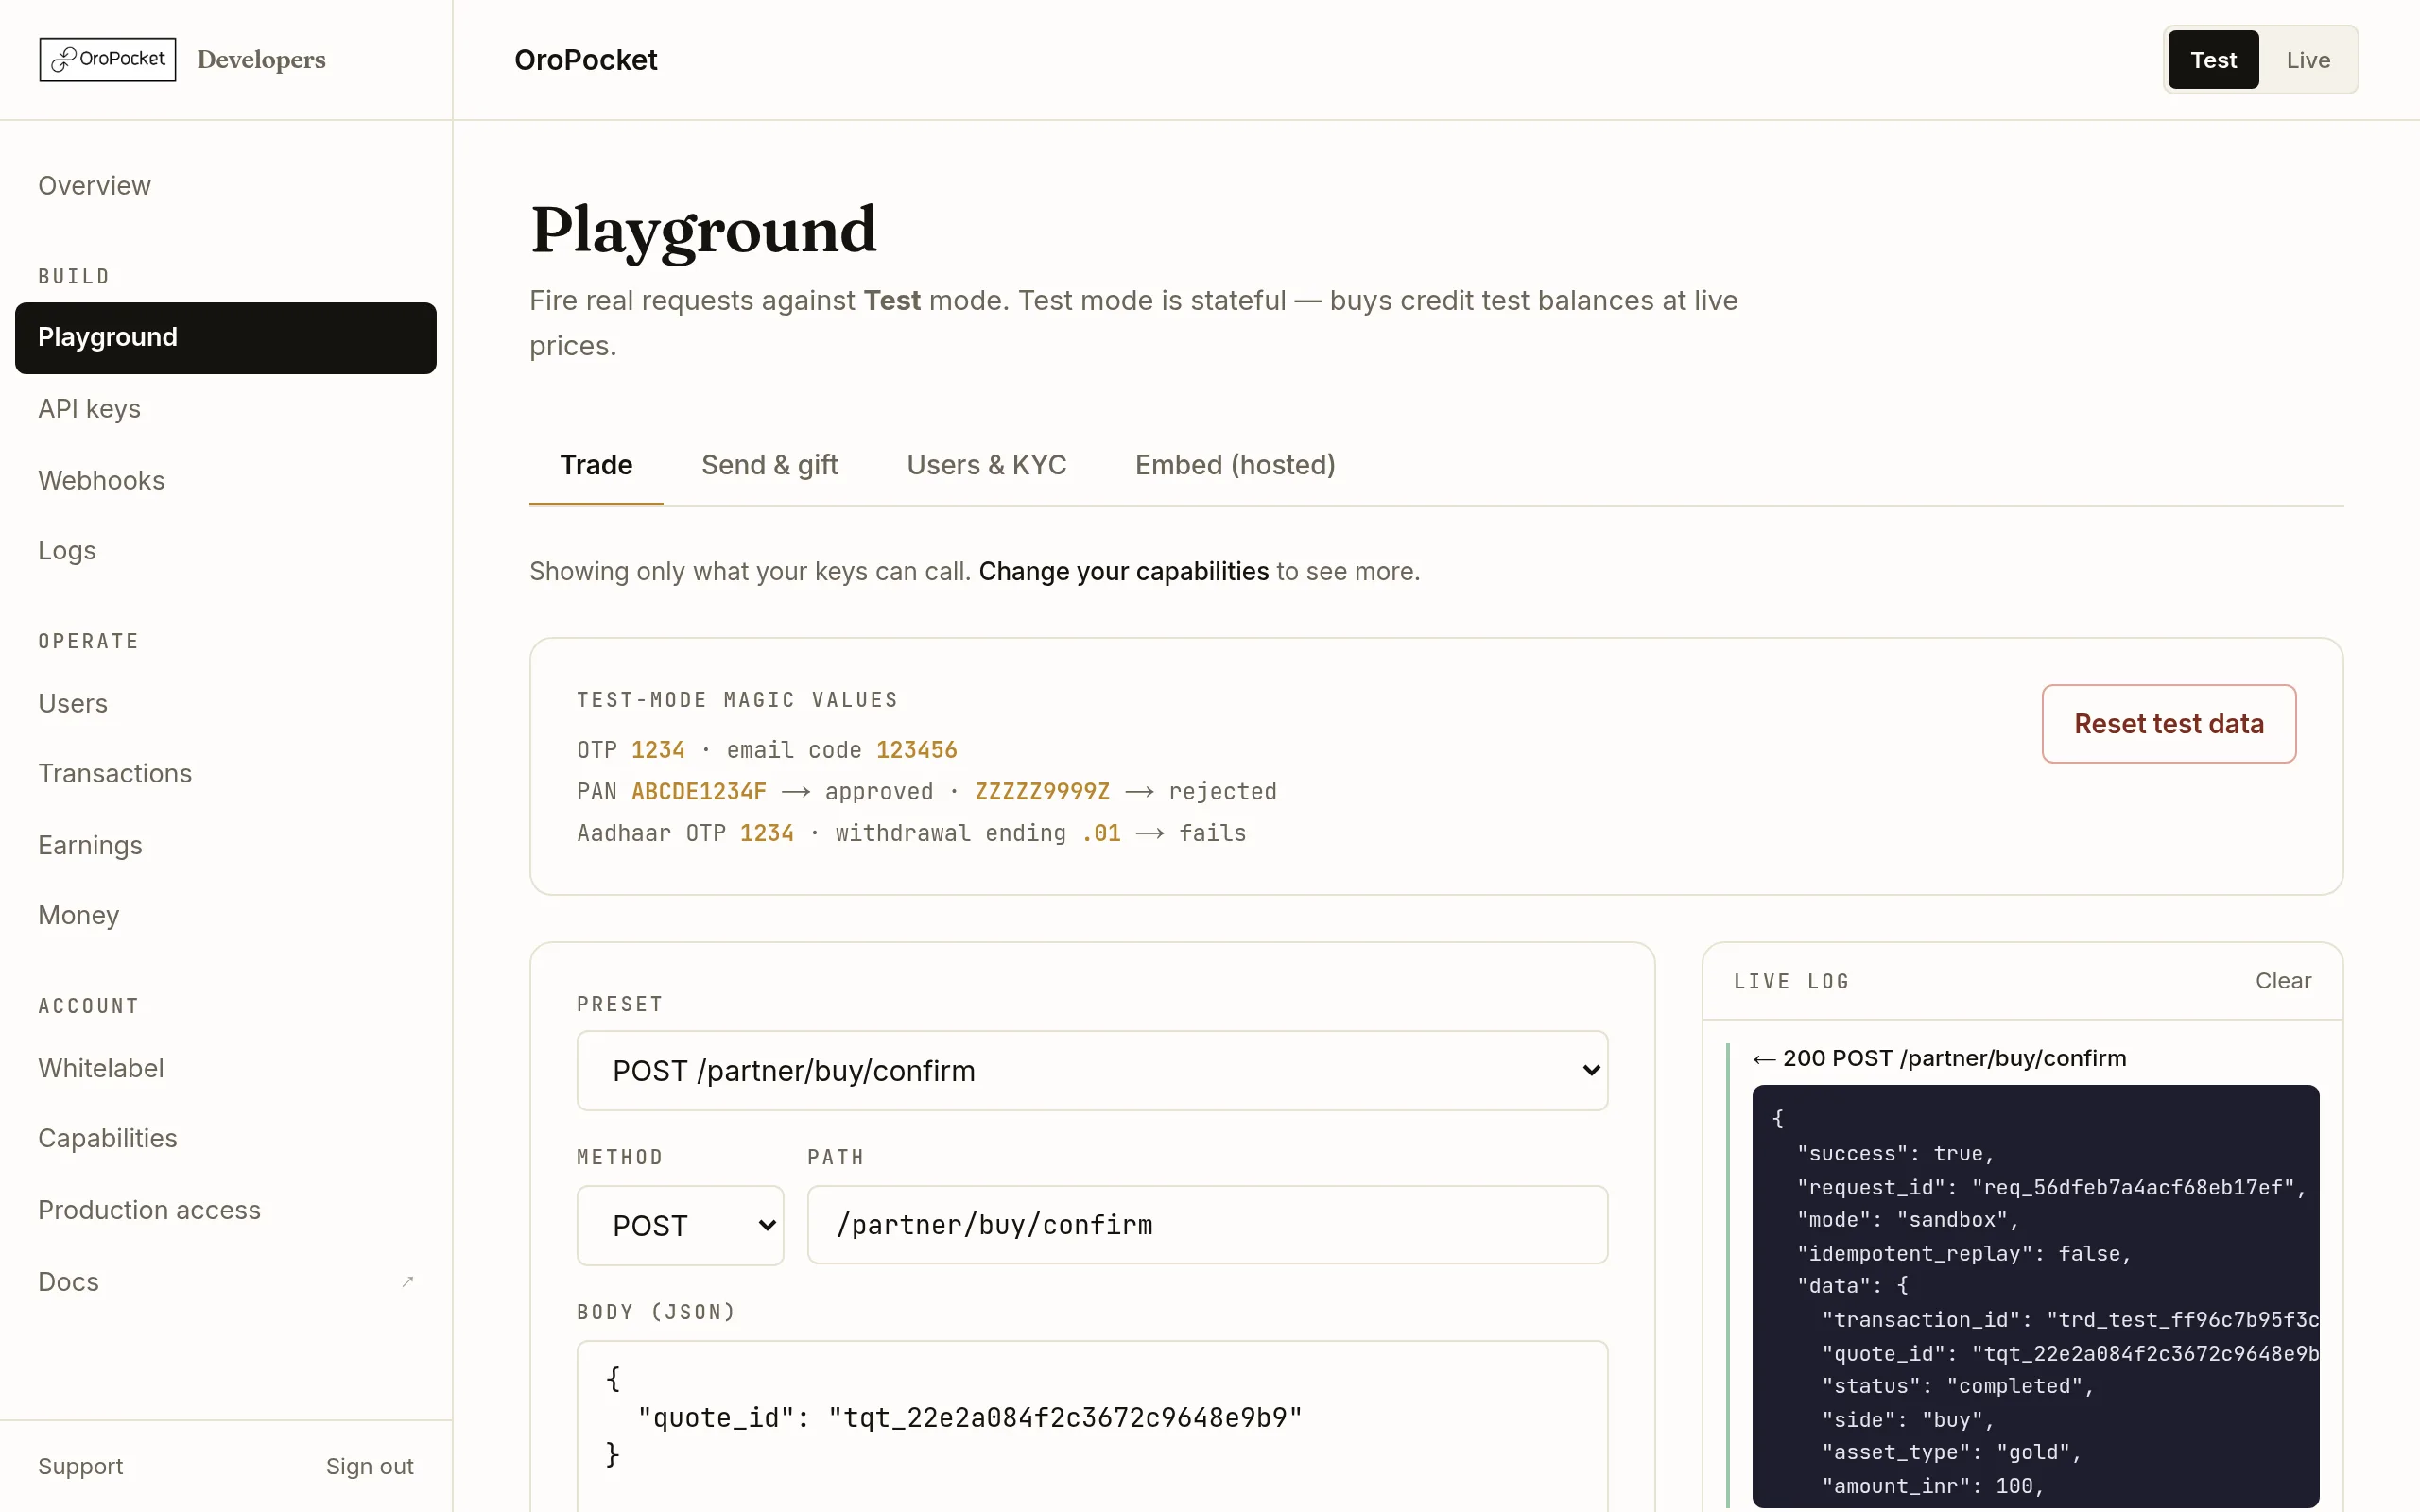Open the Method POST dropdown
This screenshot has height=1512, width=2420.
tap(680, 1225)
